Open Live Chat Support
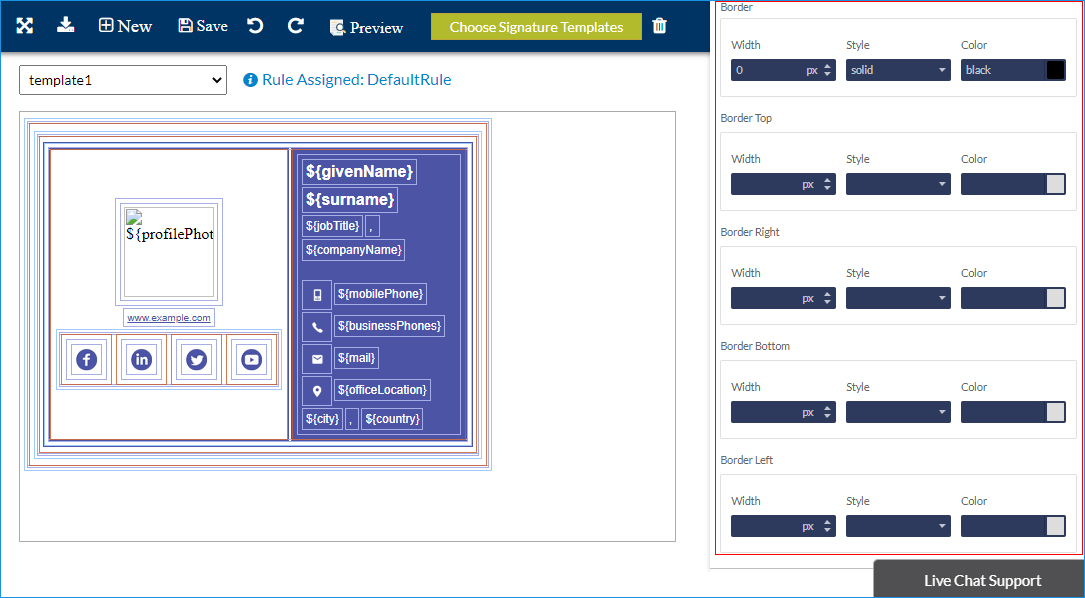 point(981,580)
